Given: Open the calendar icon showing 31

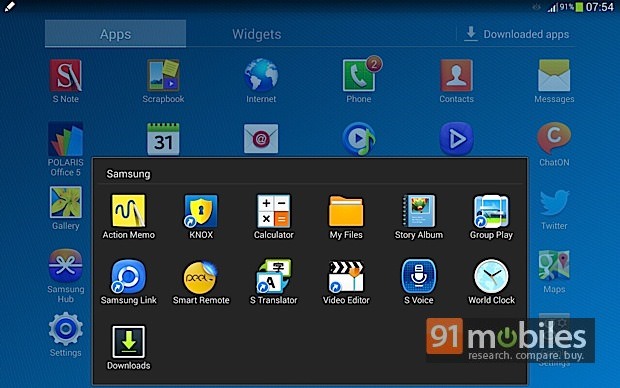Looking at the screenshot, I should click(x=163, y=139).
